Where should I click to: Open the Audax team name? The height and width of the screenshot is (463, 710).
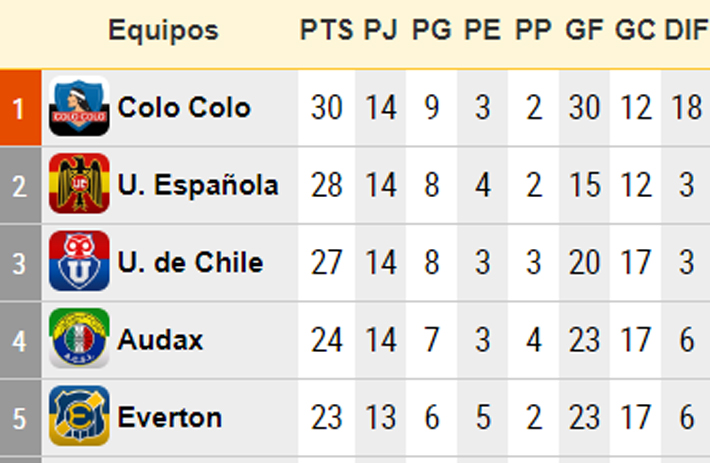[160, 339]
